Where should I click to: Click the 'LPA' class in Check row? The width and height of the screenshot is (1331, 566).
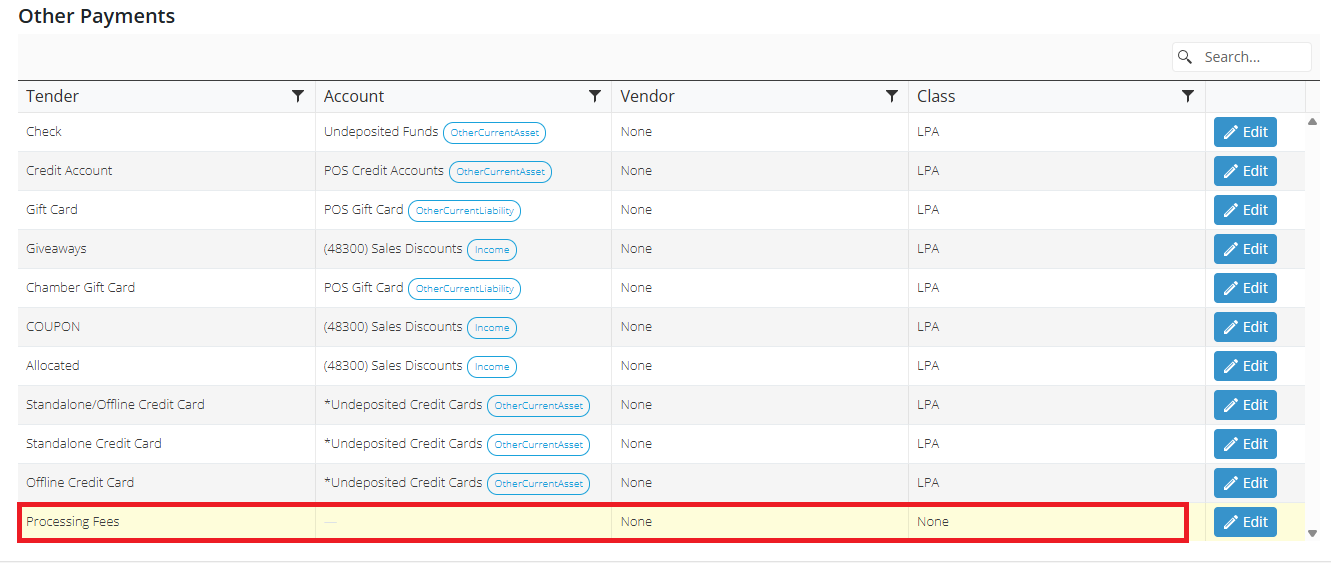928,132
